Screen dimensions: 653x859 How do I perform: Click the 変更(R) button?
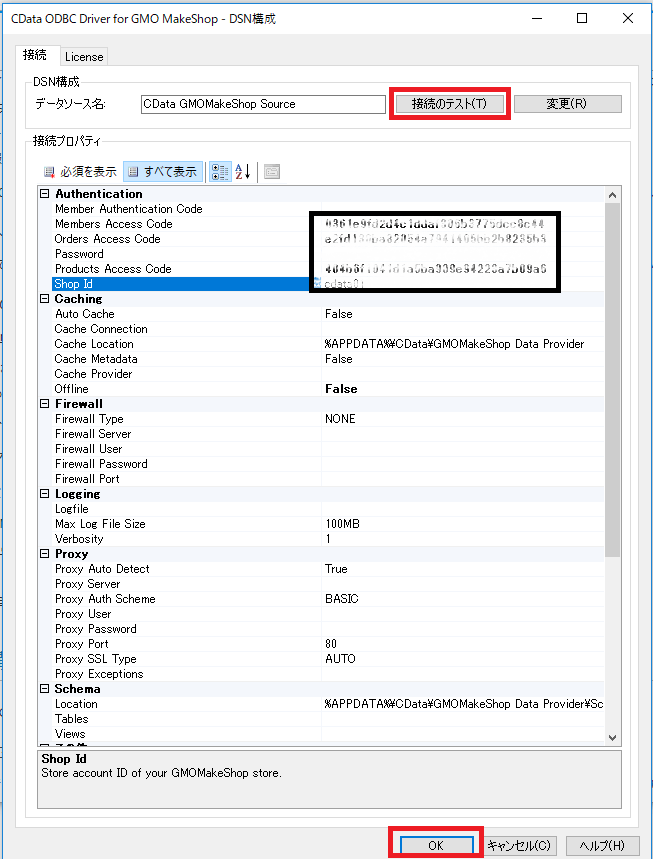pyautogui.click(x=568, y=104)
